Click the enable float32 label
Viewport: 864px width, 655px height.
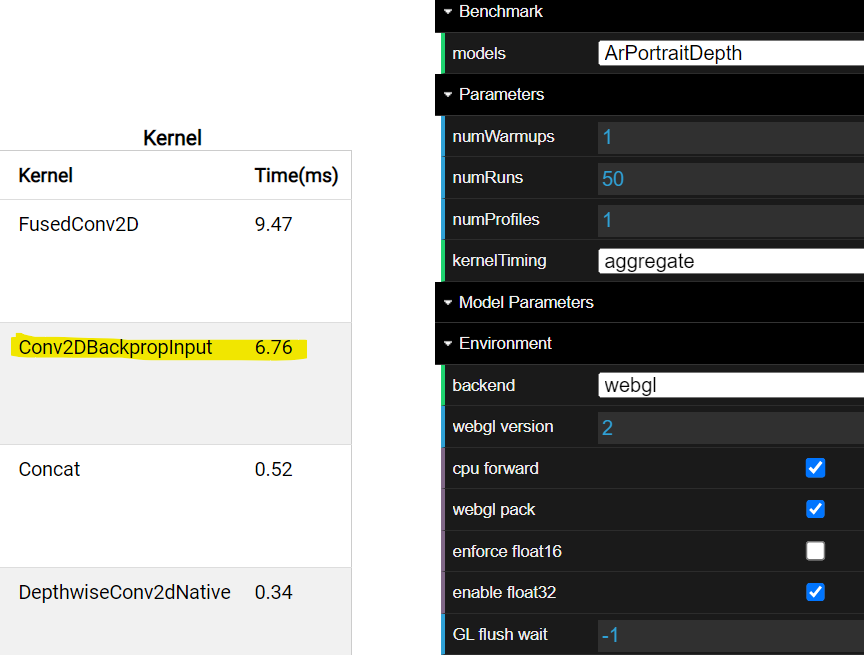[x=504, y=592]
